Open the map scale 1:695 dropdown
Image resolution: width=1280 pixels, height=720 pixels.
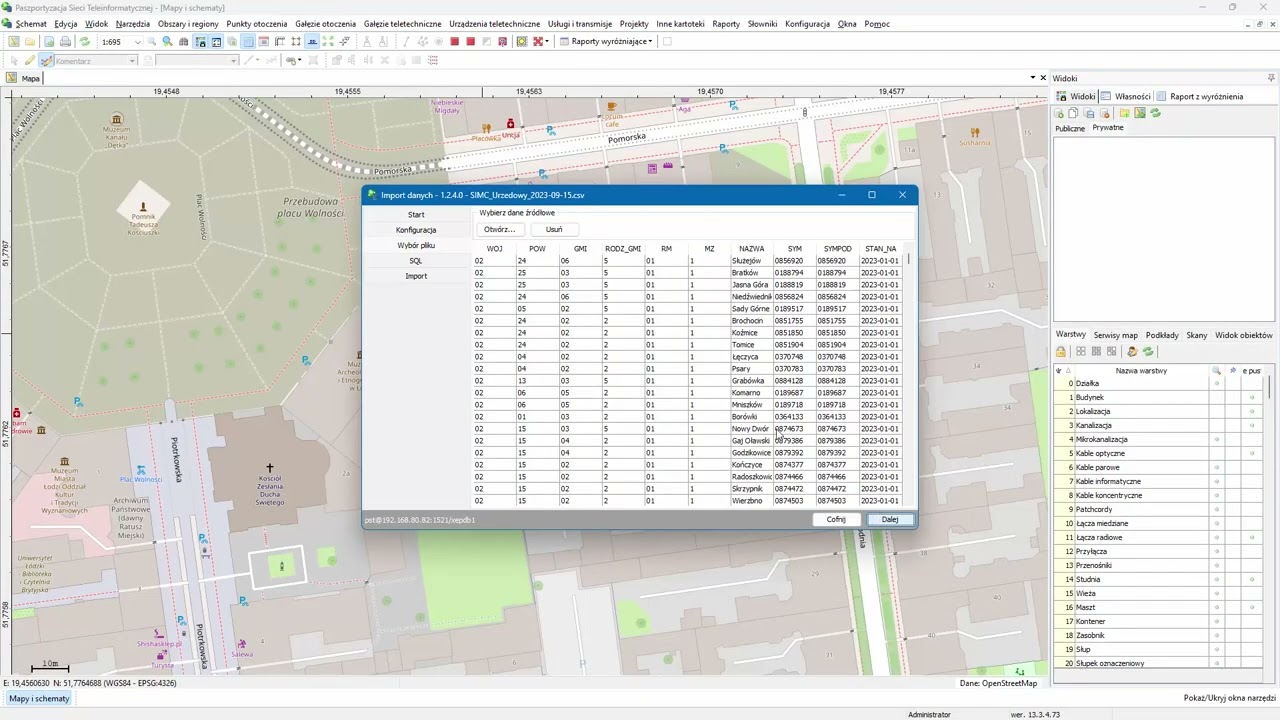coord(138,42)
